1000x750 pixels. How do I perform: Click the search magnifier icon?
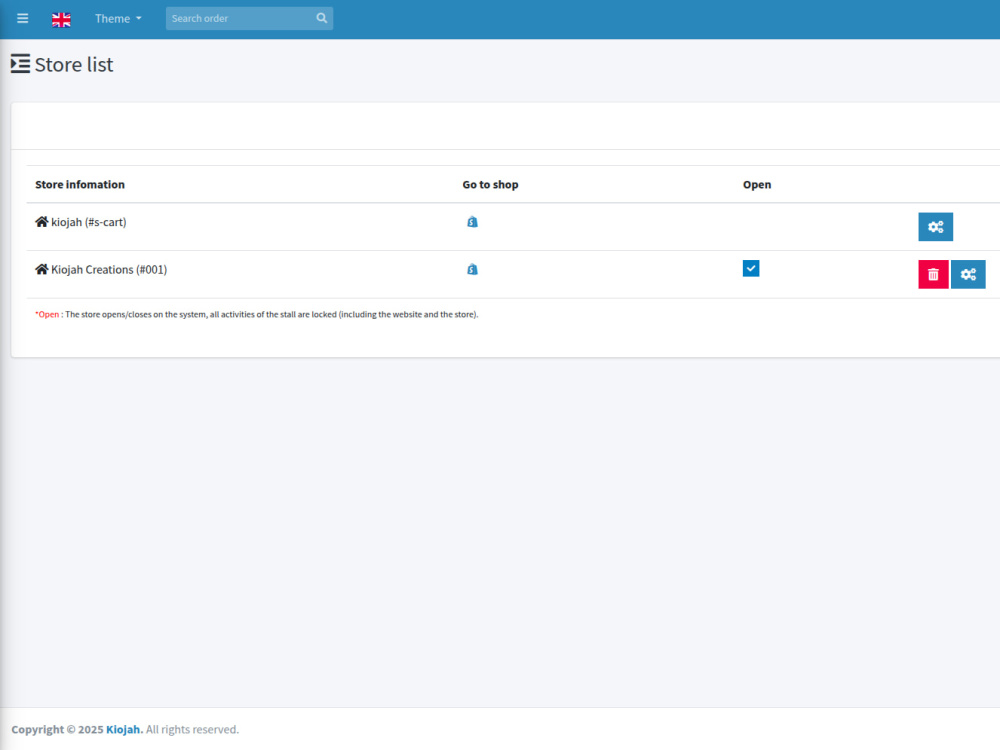click(322, 18)
